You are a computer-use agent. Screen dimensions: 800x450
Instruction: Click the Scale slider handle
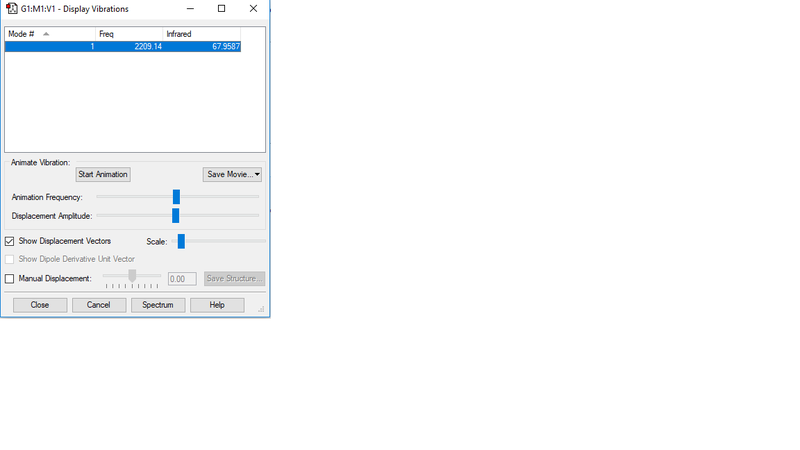pos(181,241)
